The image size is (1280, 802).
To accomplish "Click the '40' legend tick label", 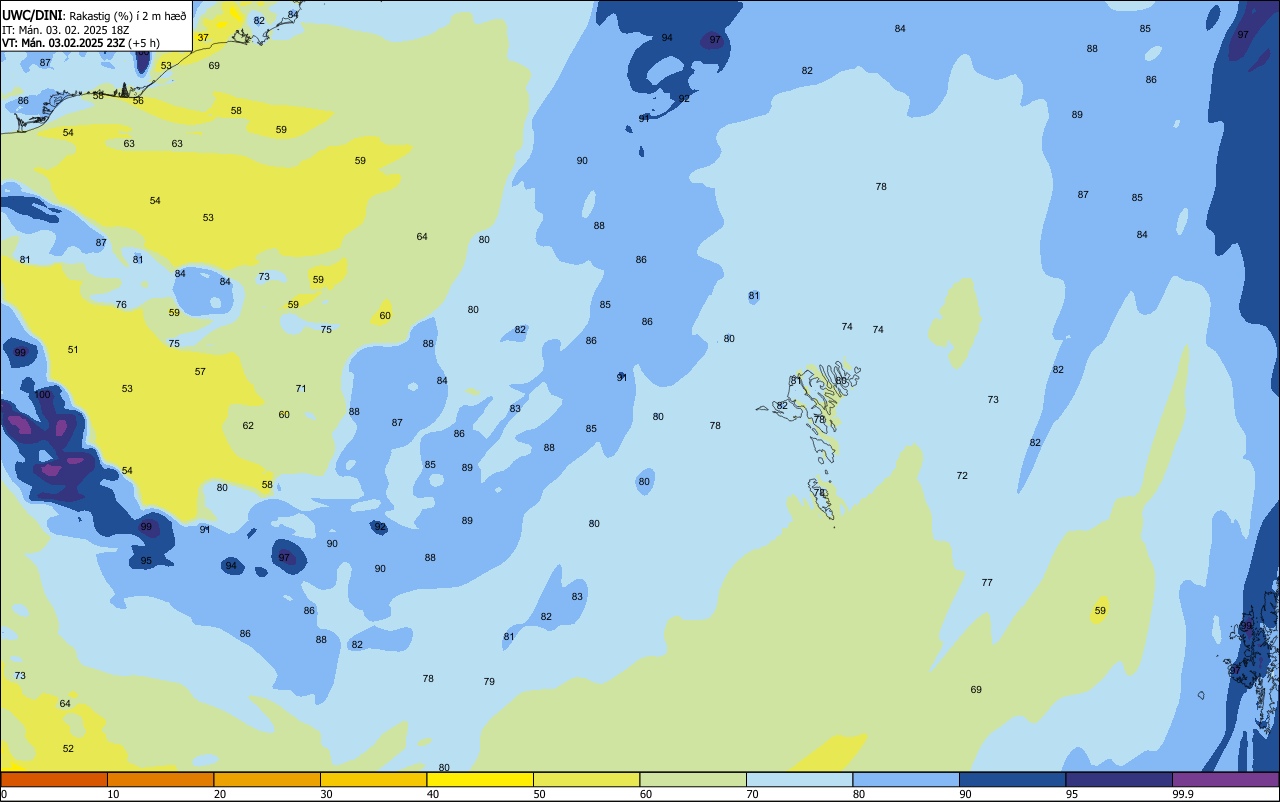I will (432, 794).
